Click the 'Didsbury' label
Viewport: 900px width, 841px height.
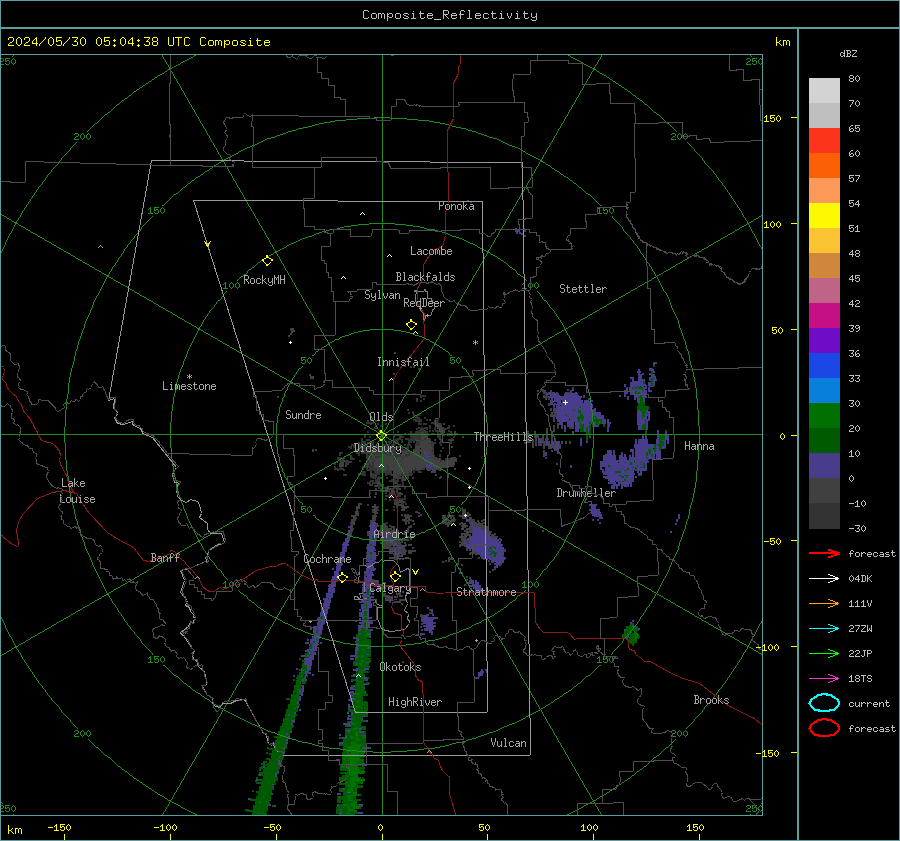click(377, 448)
